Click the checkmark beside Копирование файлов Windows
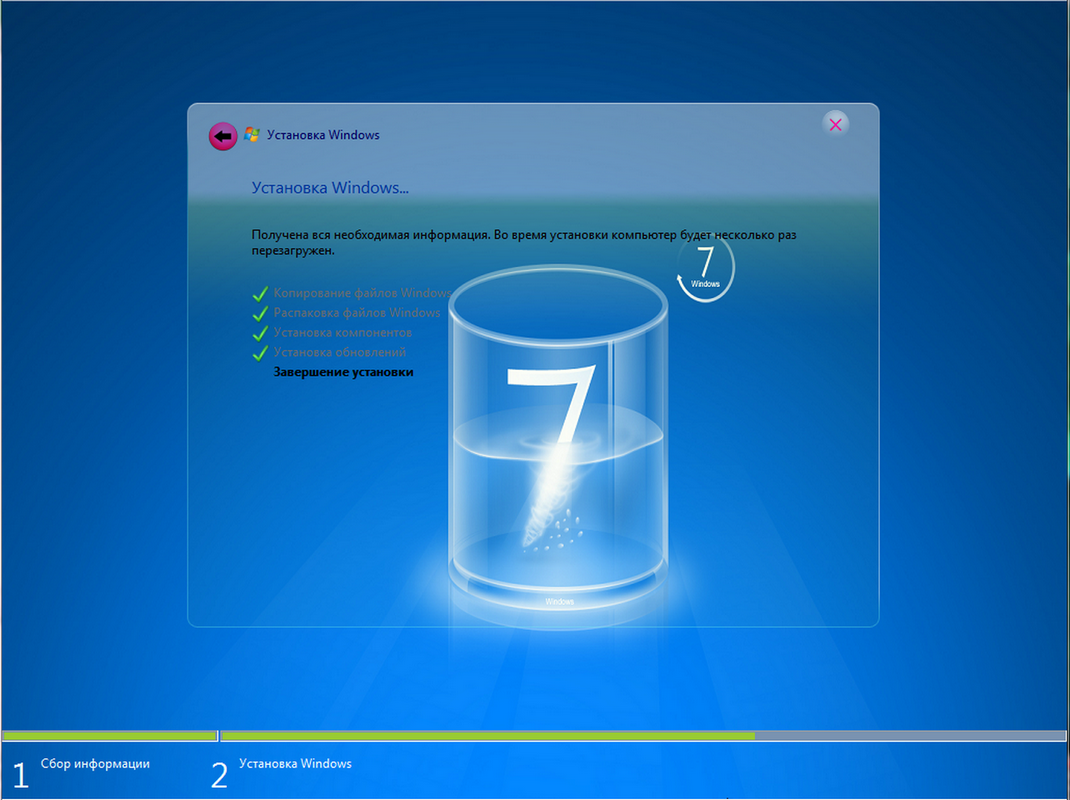The image size is (1070, 800). 260,294
